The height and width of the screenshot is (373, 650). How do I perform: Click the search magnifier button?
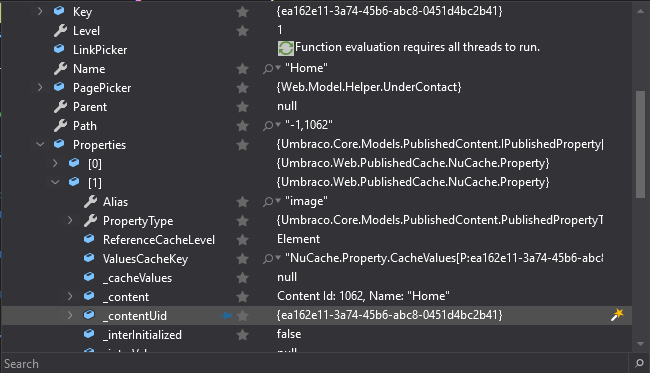[639, 363]
